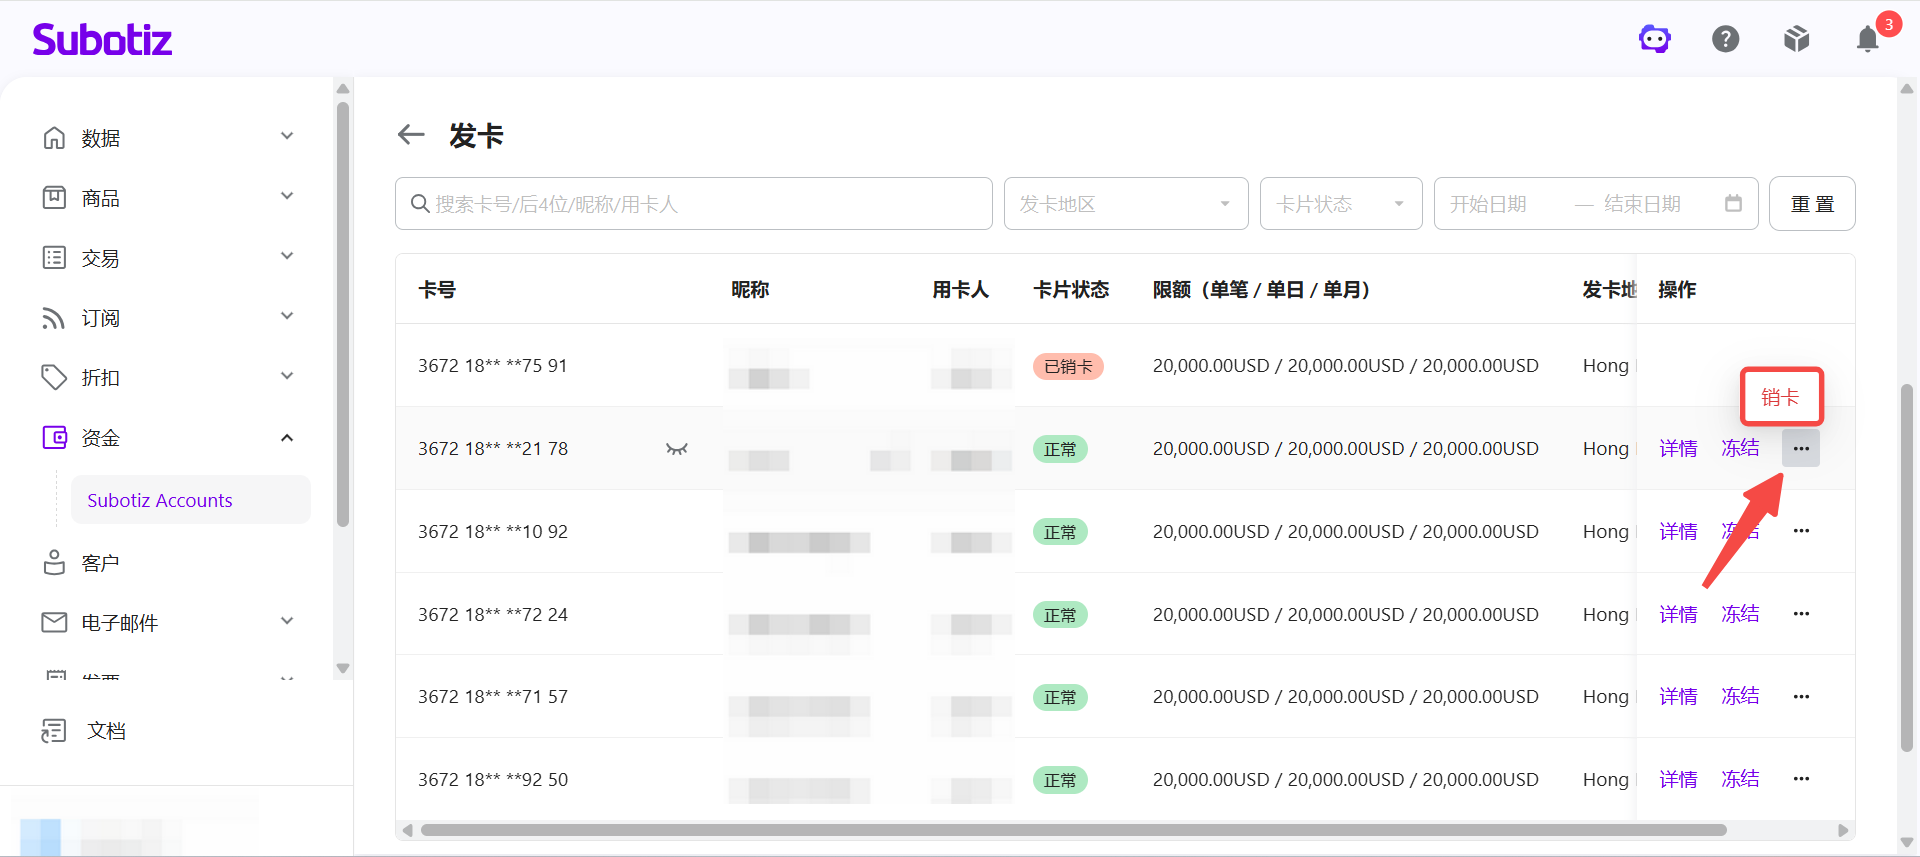Expand the 电子邮件 menu chevron
The width and height of the screenshot is (1920, 857).
(x=287, y=621)
